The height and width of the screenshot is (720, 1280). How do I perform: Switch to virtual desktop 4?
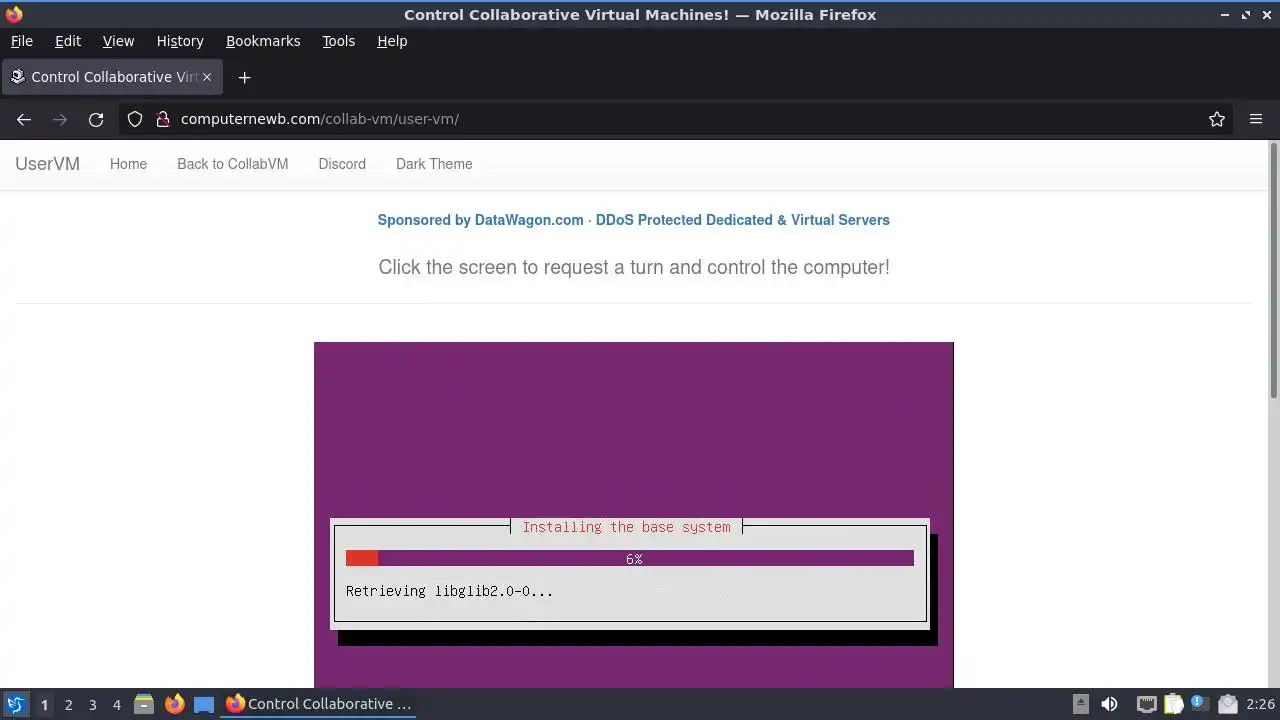(x=117, y=704)
